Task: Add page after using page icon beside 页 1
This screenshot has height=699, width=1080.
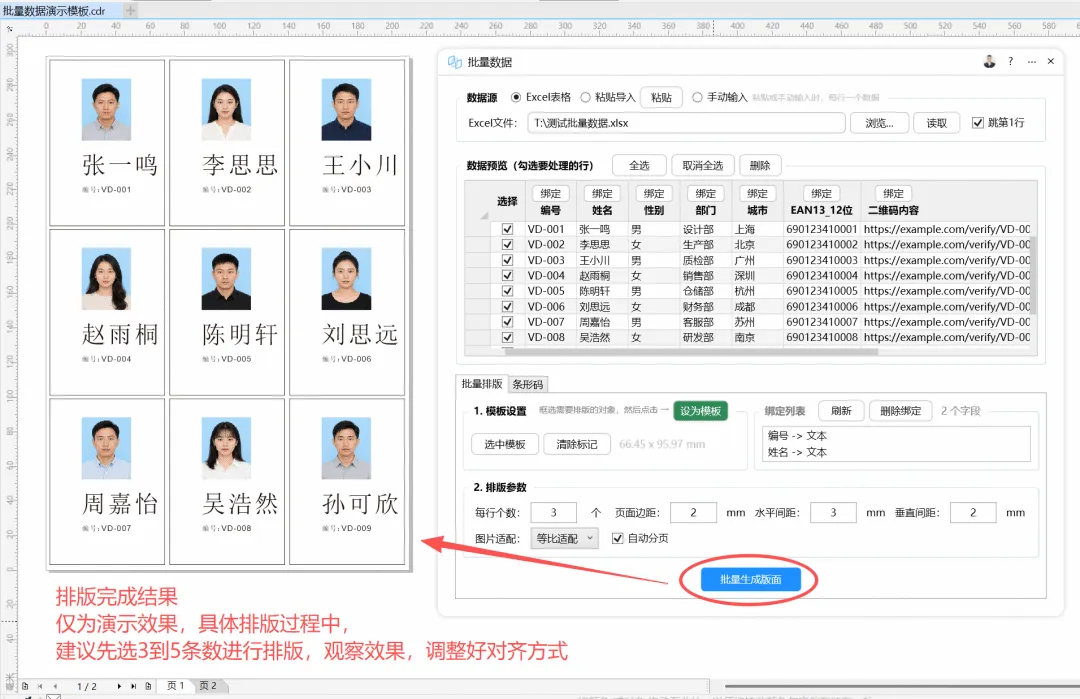Action: click(x=148, y=686)
